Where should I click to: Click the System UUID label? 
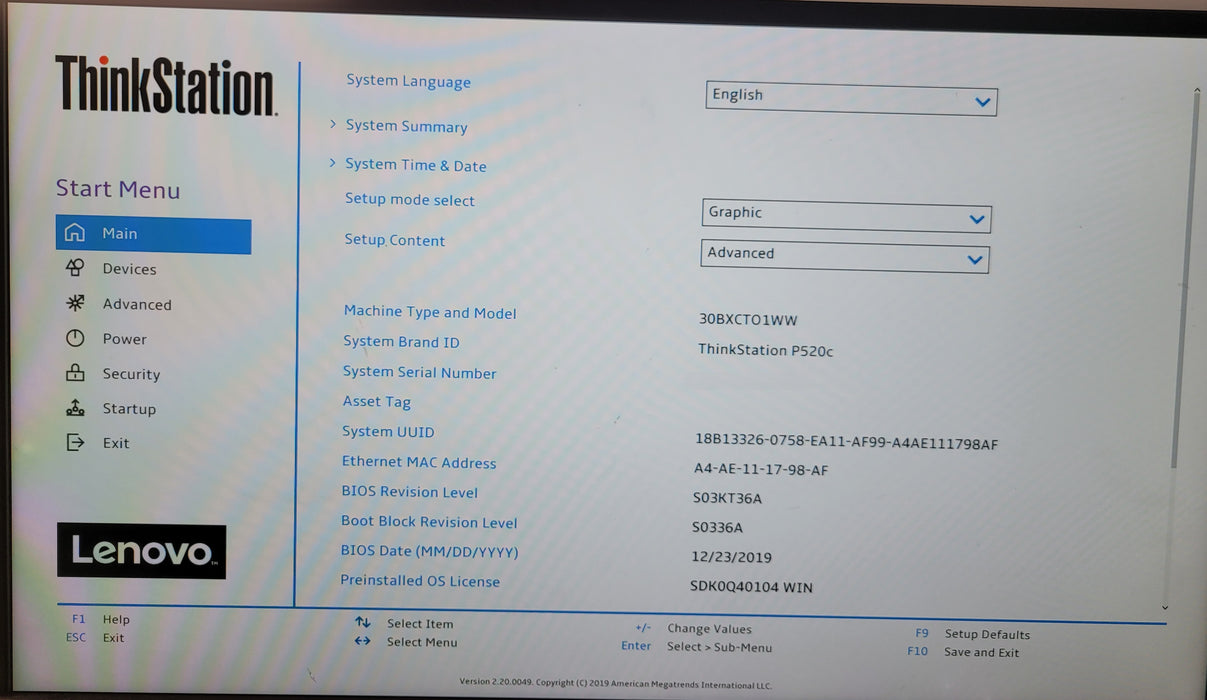pos(388,432)
